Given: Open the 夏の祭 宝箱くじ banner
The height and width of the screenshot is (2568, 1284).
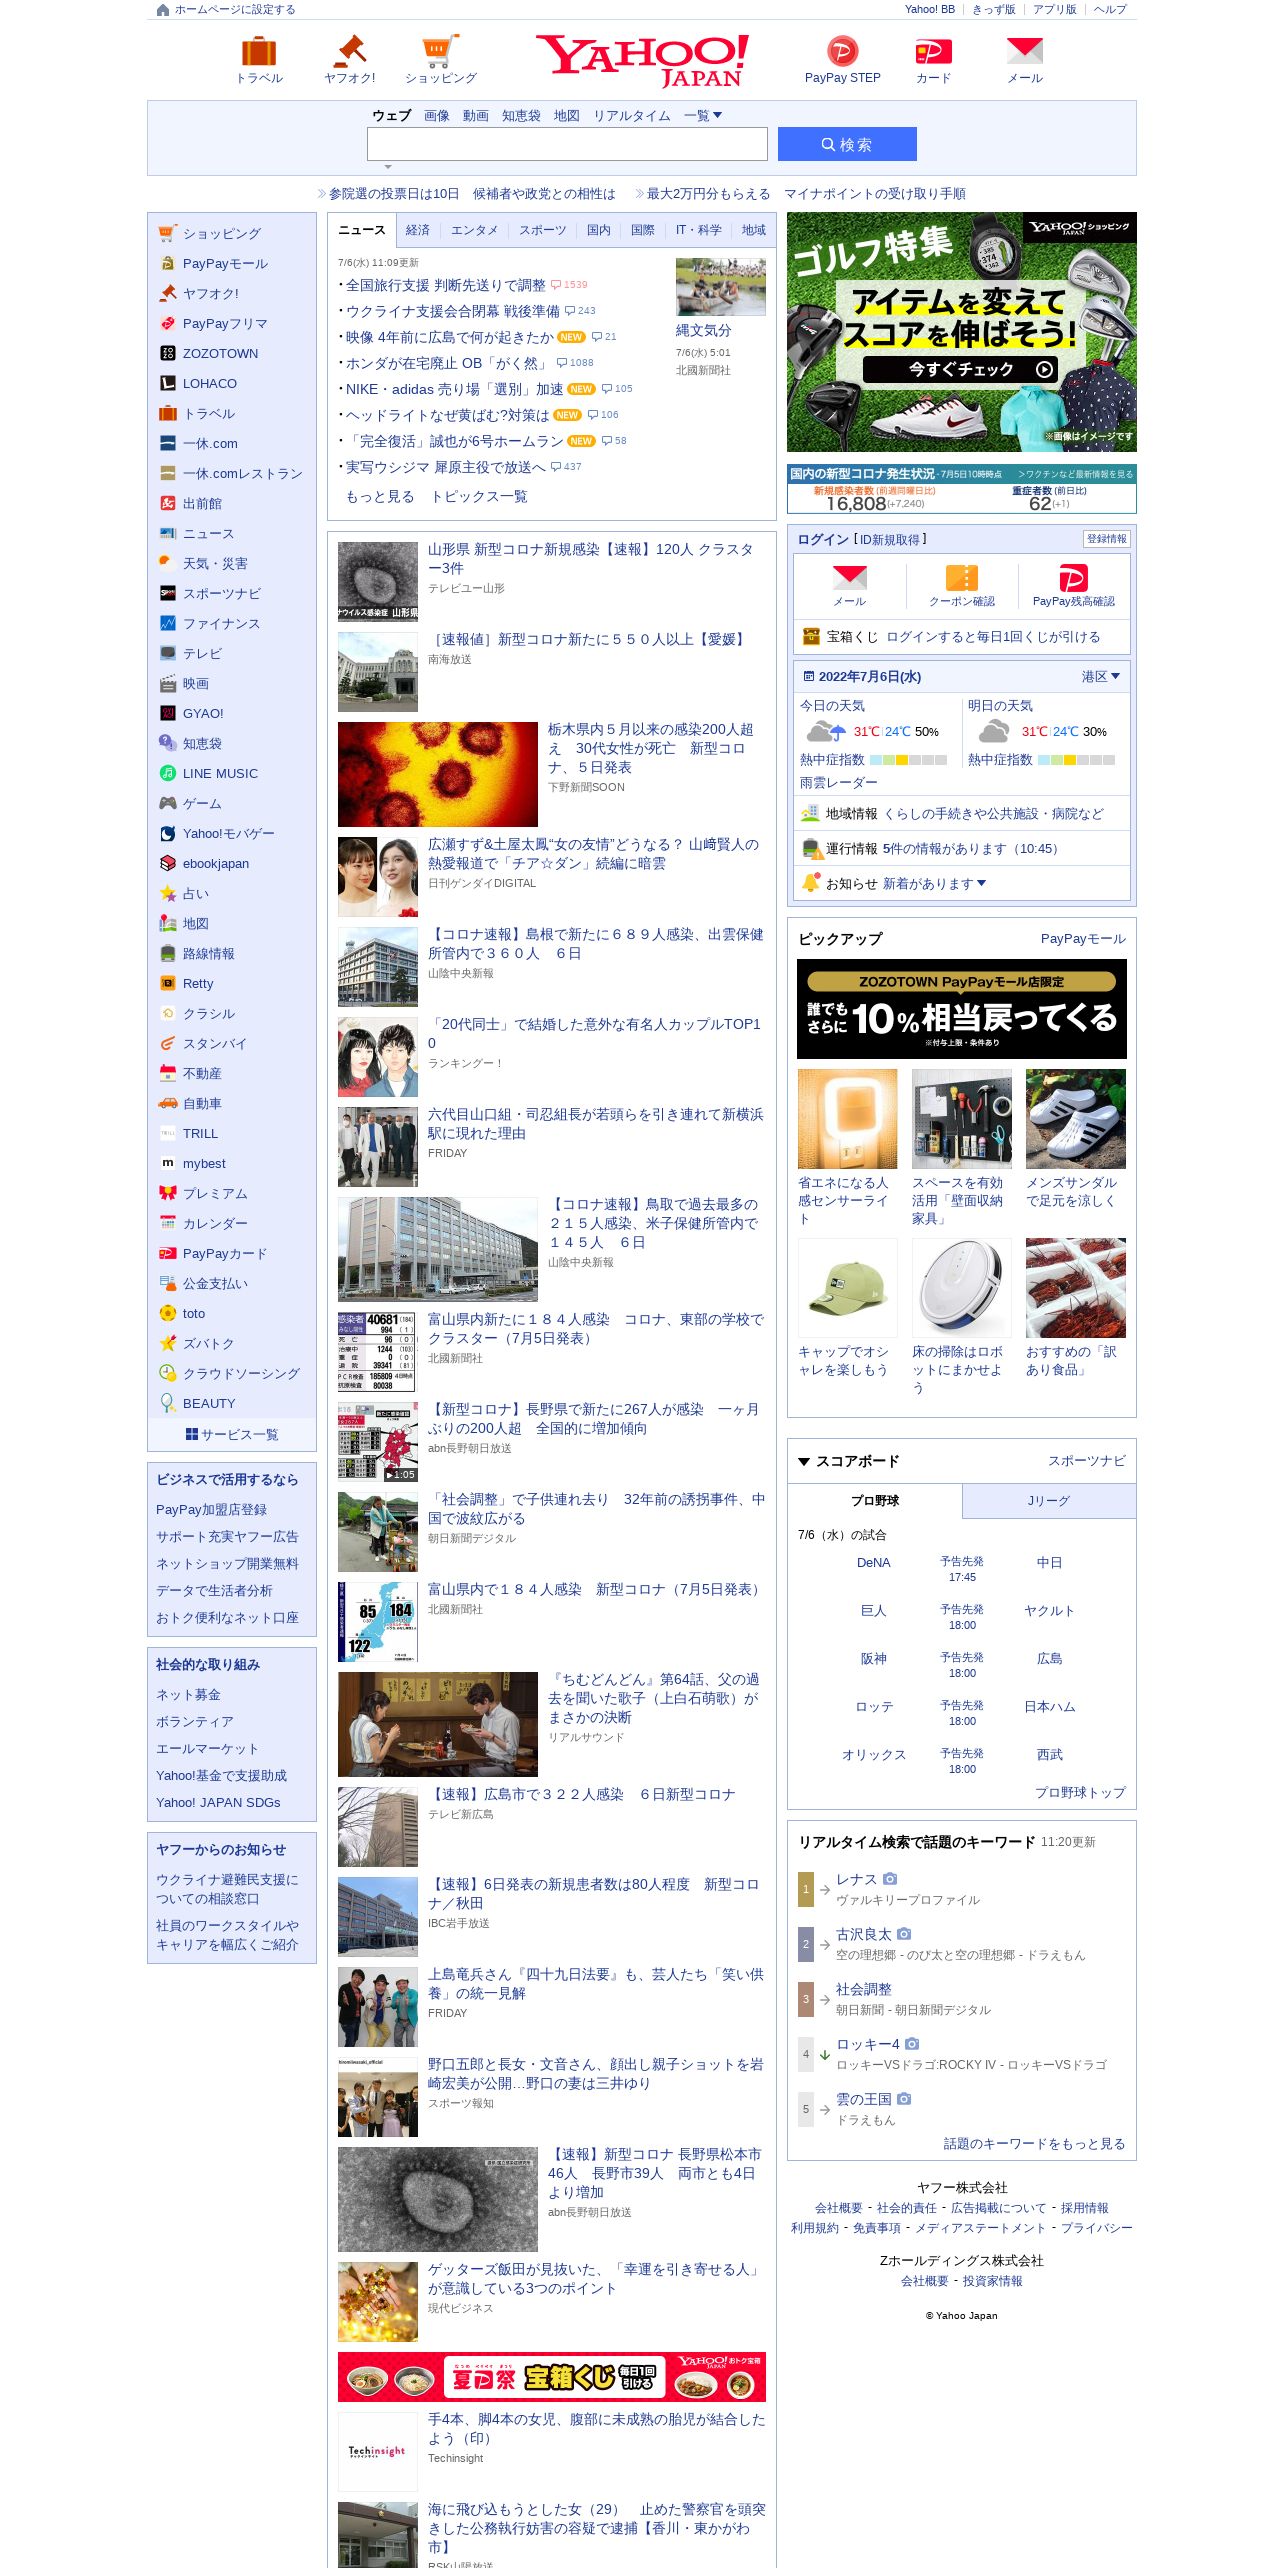Looking at the screenshot, I should 552,2377.
